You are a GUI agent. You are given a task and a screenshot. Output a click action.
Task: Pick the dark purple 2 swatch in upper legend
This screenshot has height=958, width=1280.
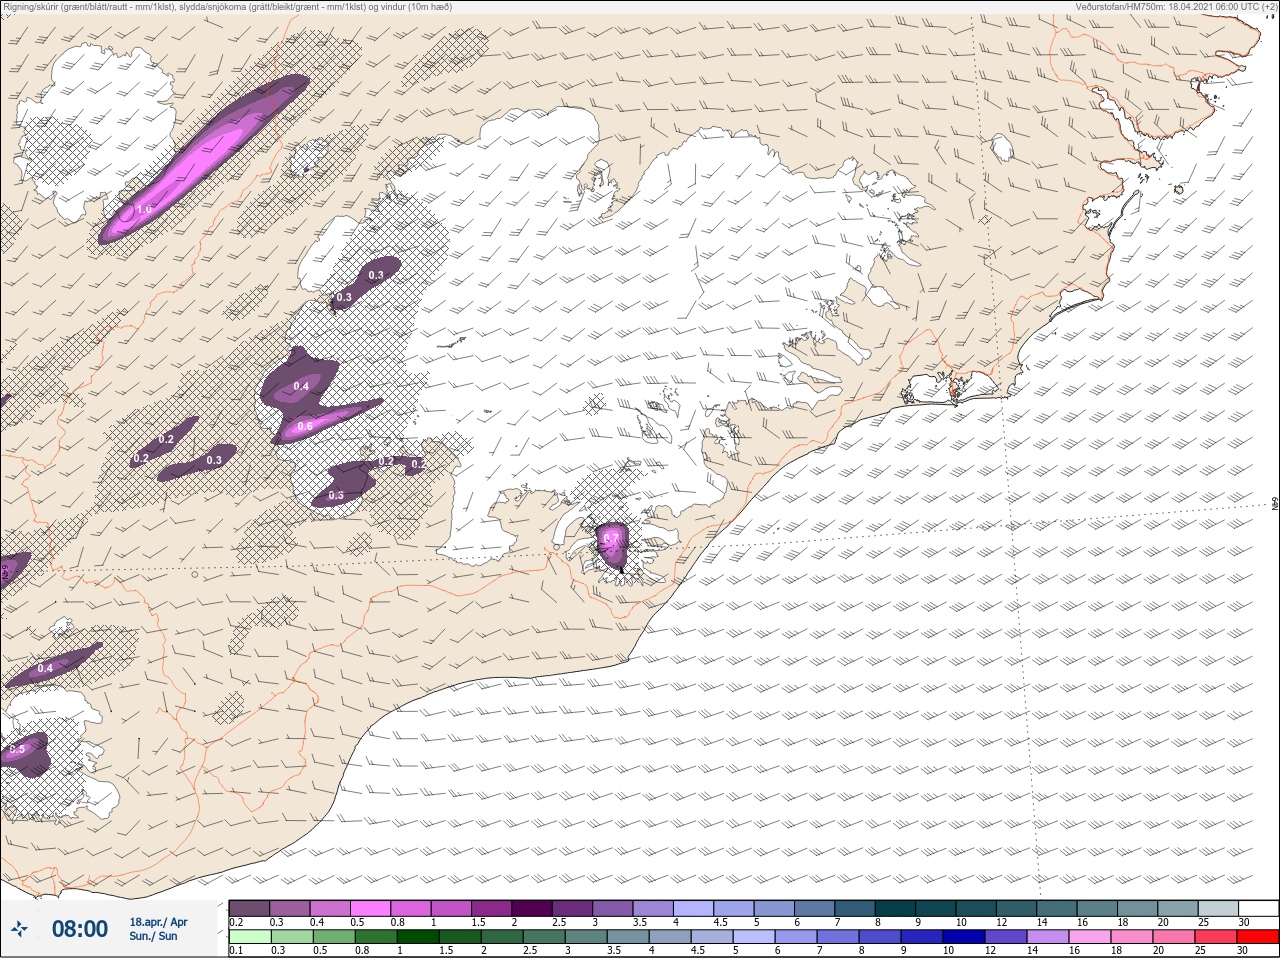[532, 908]
